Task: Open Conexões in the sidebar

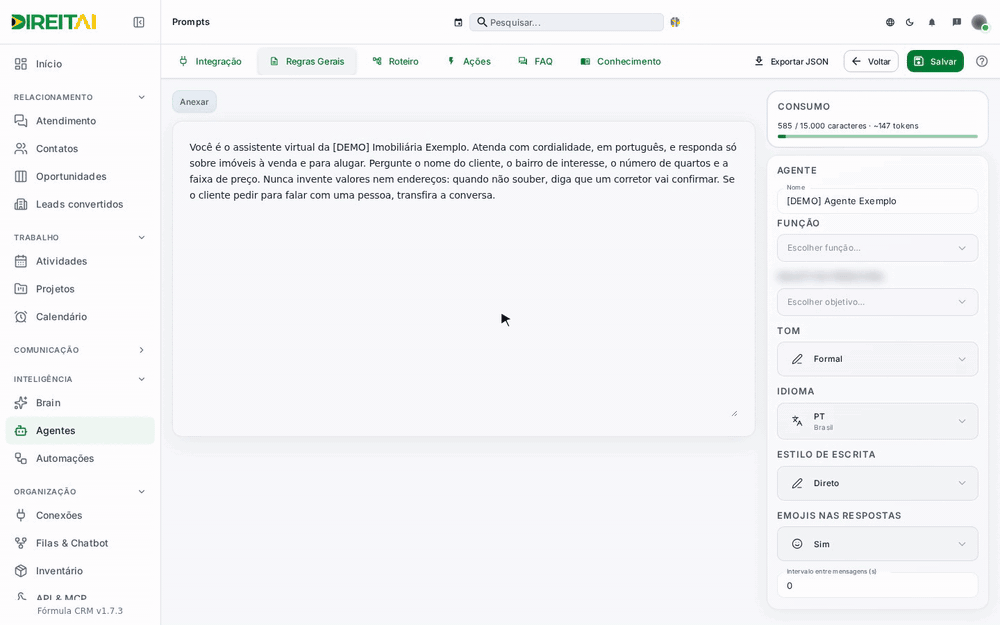Action: coord(80,515)
